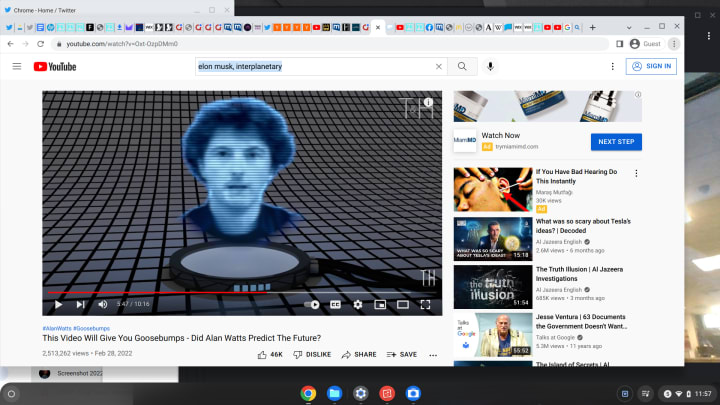Open menu for Bad Hearing video

click(x=636, y=173)
